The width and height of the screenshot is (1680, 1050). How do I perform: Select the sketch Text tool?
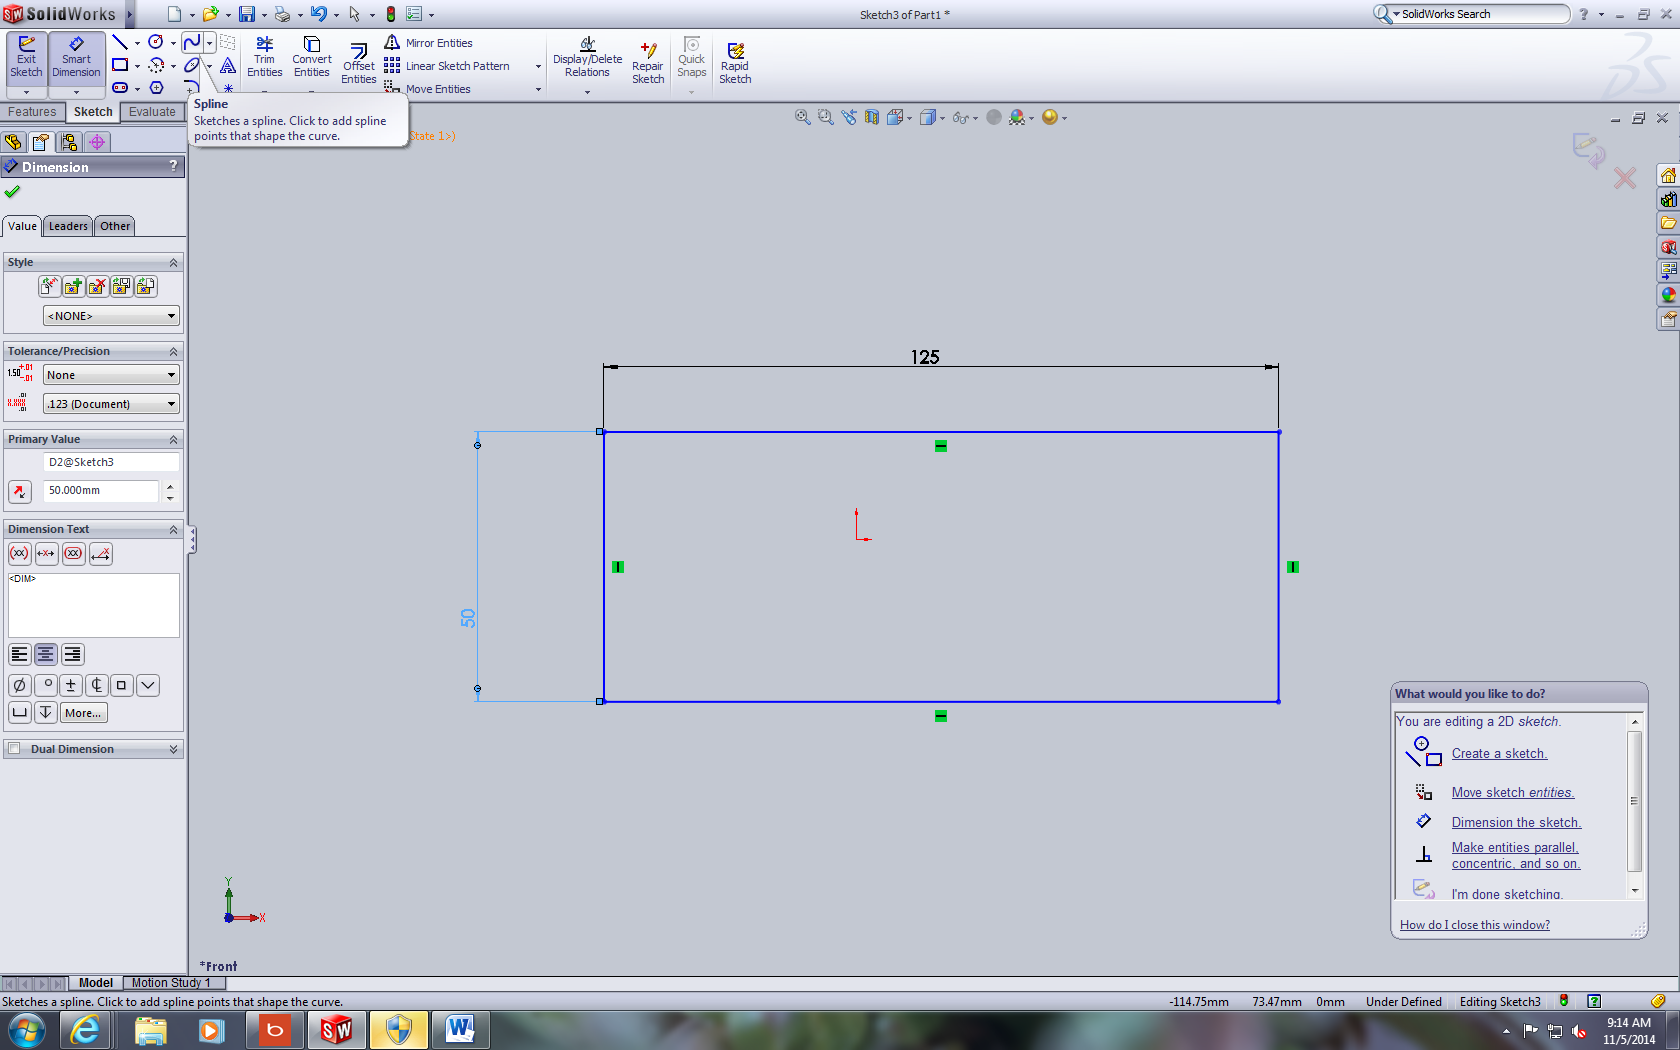pyautogui.click(x=228, y=65)
